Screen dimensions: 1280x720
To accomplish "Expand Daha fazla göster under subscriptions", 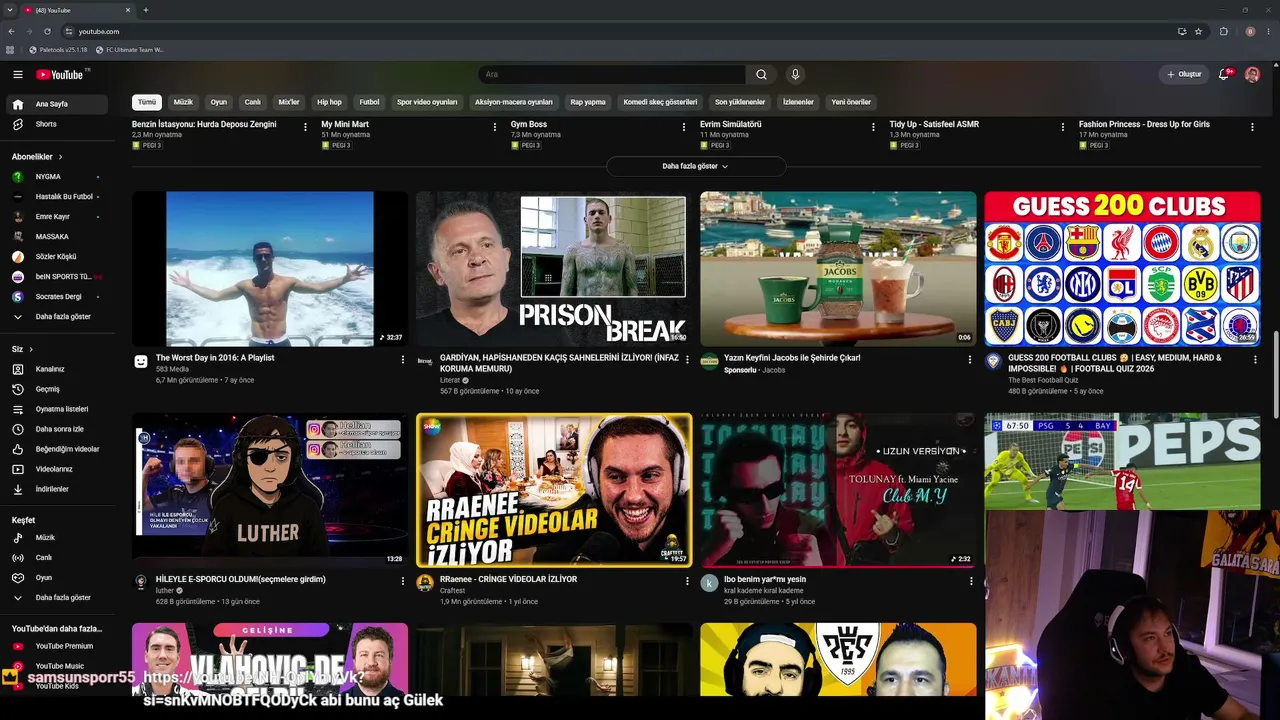I will tap(56, 317).
